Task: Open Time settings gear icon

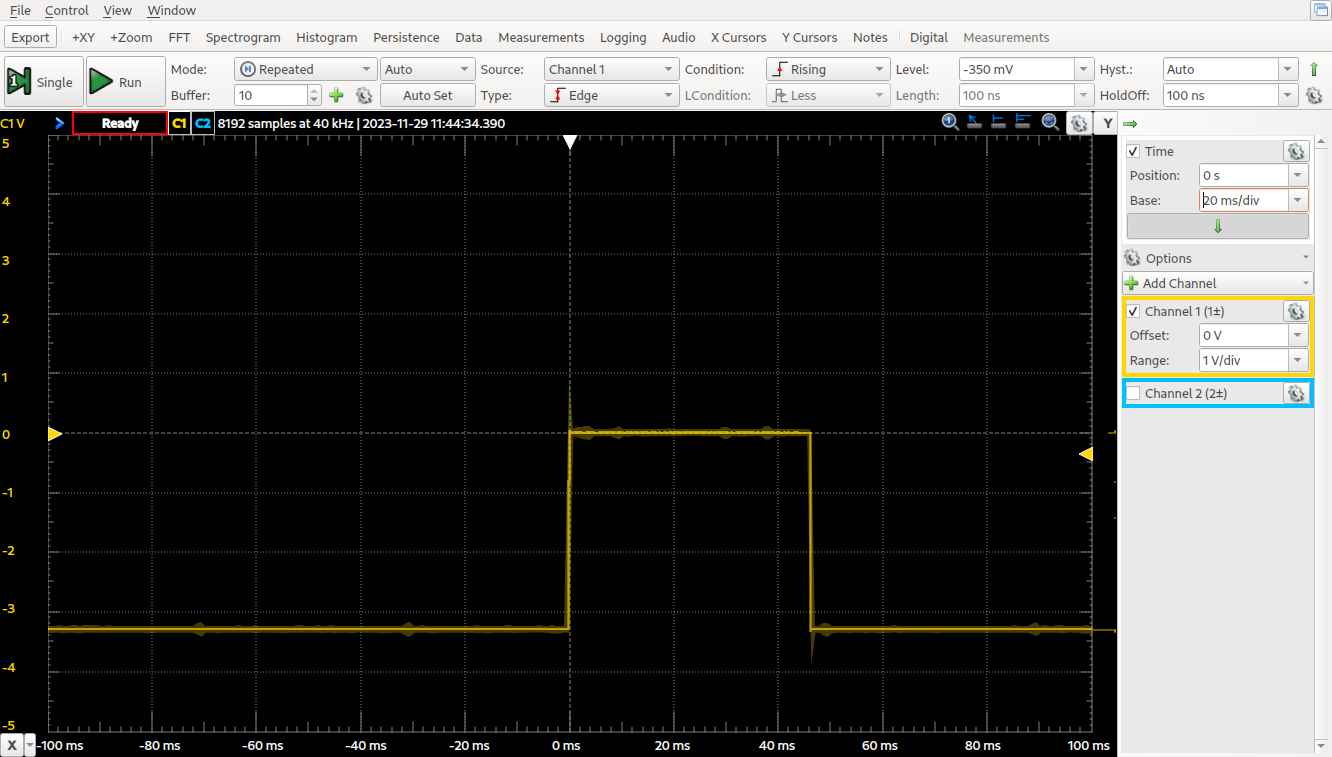Action: [x=1296, y=151]
